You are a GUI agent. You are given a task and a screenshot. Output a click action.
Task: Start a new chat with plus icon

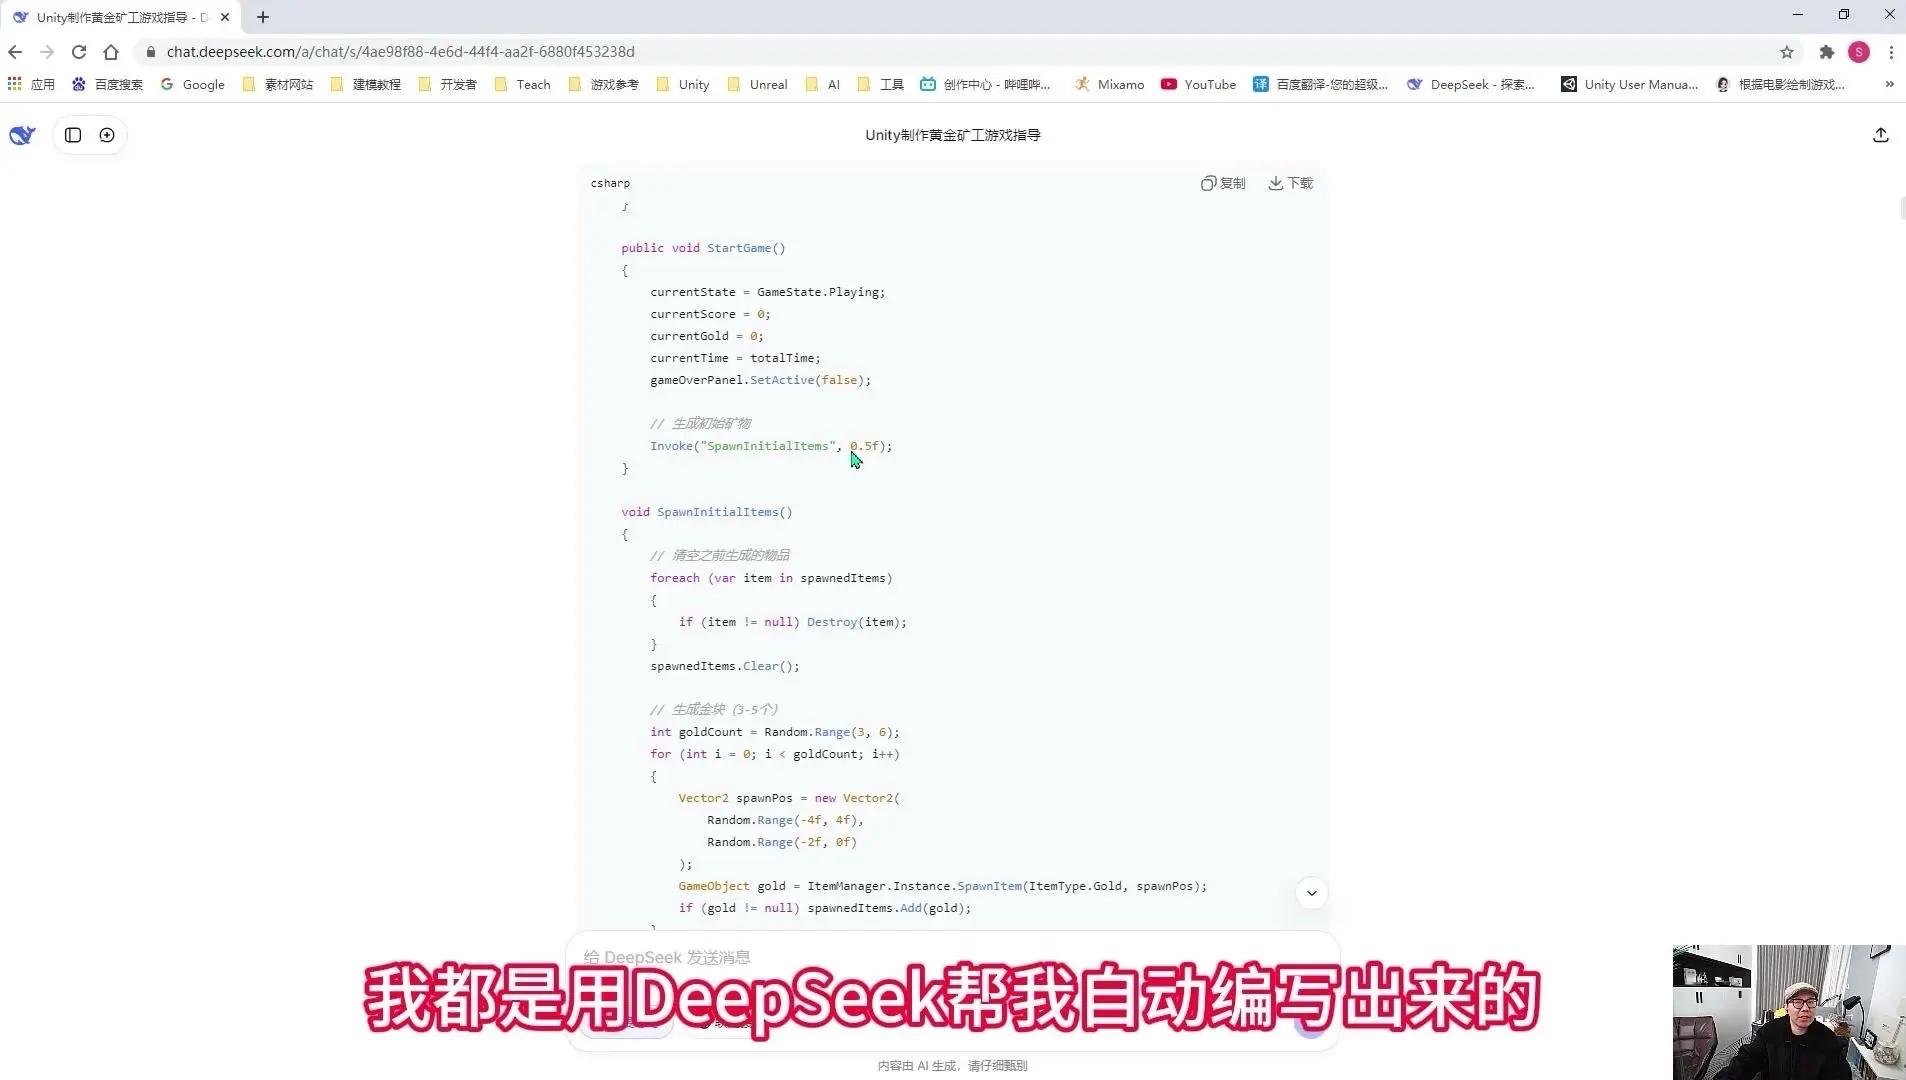coord(107,135)
